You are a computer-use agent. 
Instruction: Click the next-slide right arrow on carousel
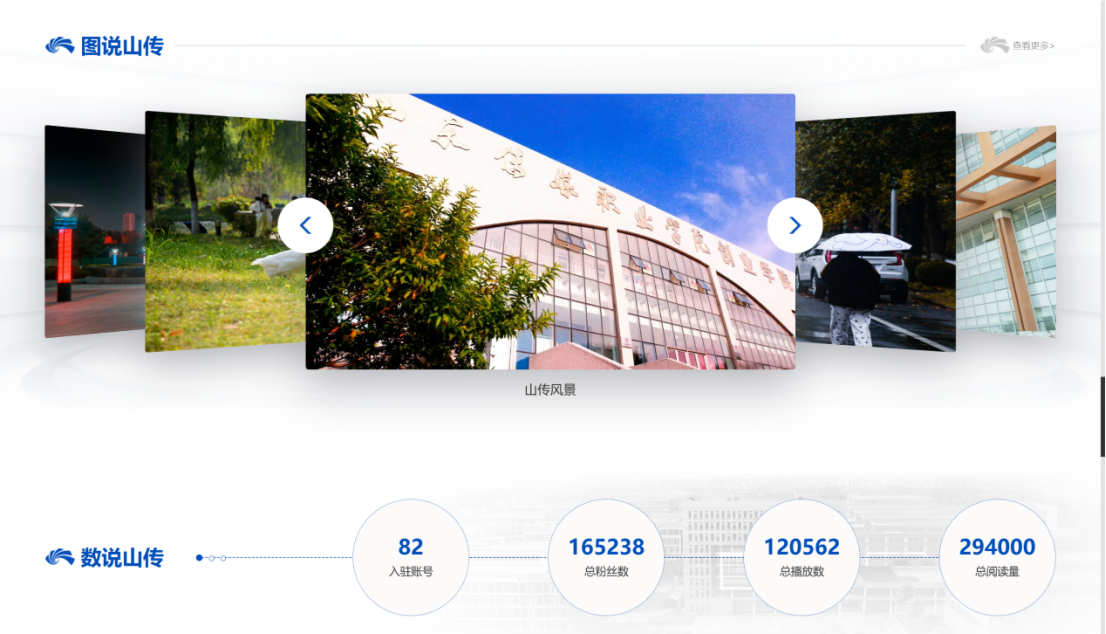click(x=794, y=226)
